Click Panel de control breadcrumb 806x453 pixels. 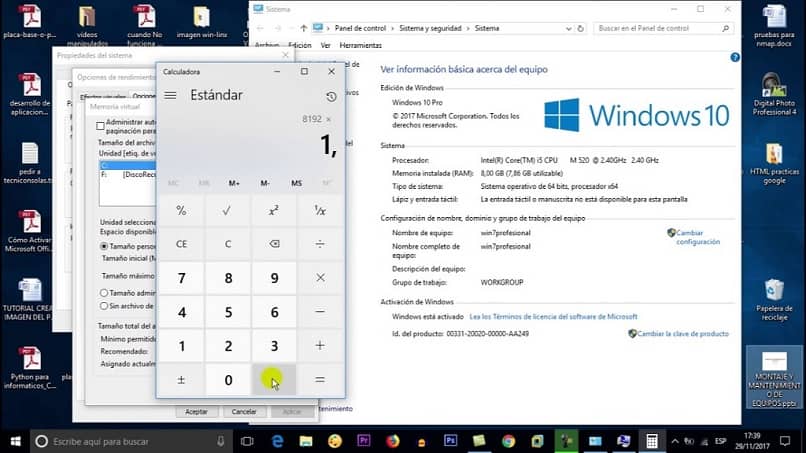click(x=360, y=28)
